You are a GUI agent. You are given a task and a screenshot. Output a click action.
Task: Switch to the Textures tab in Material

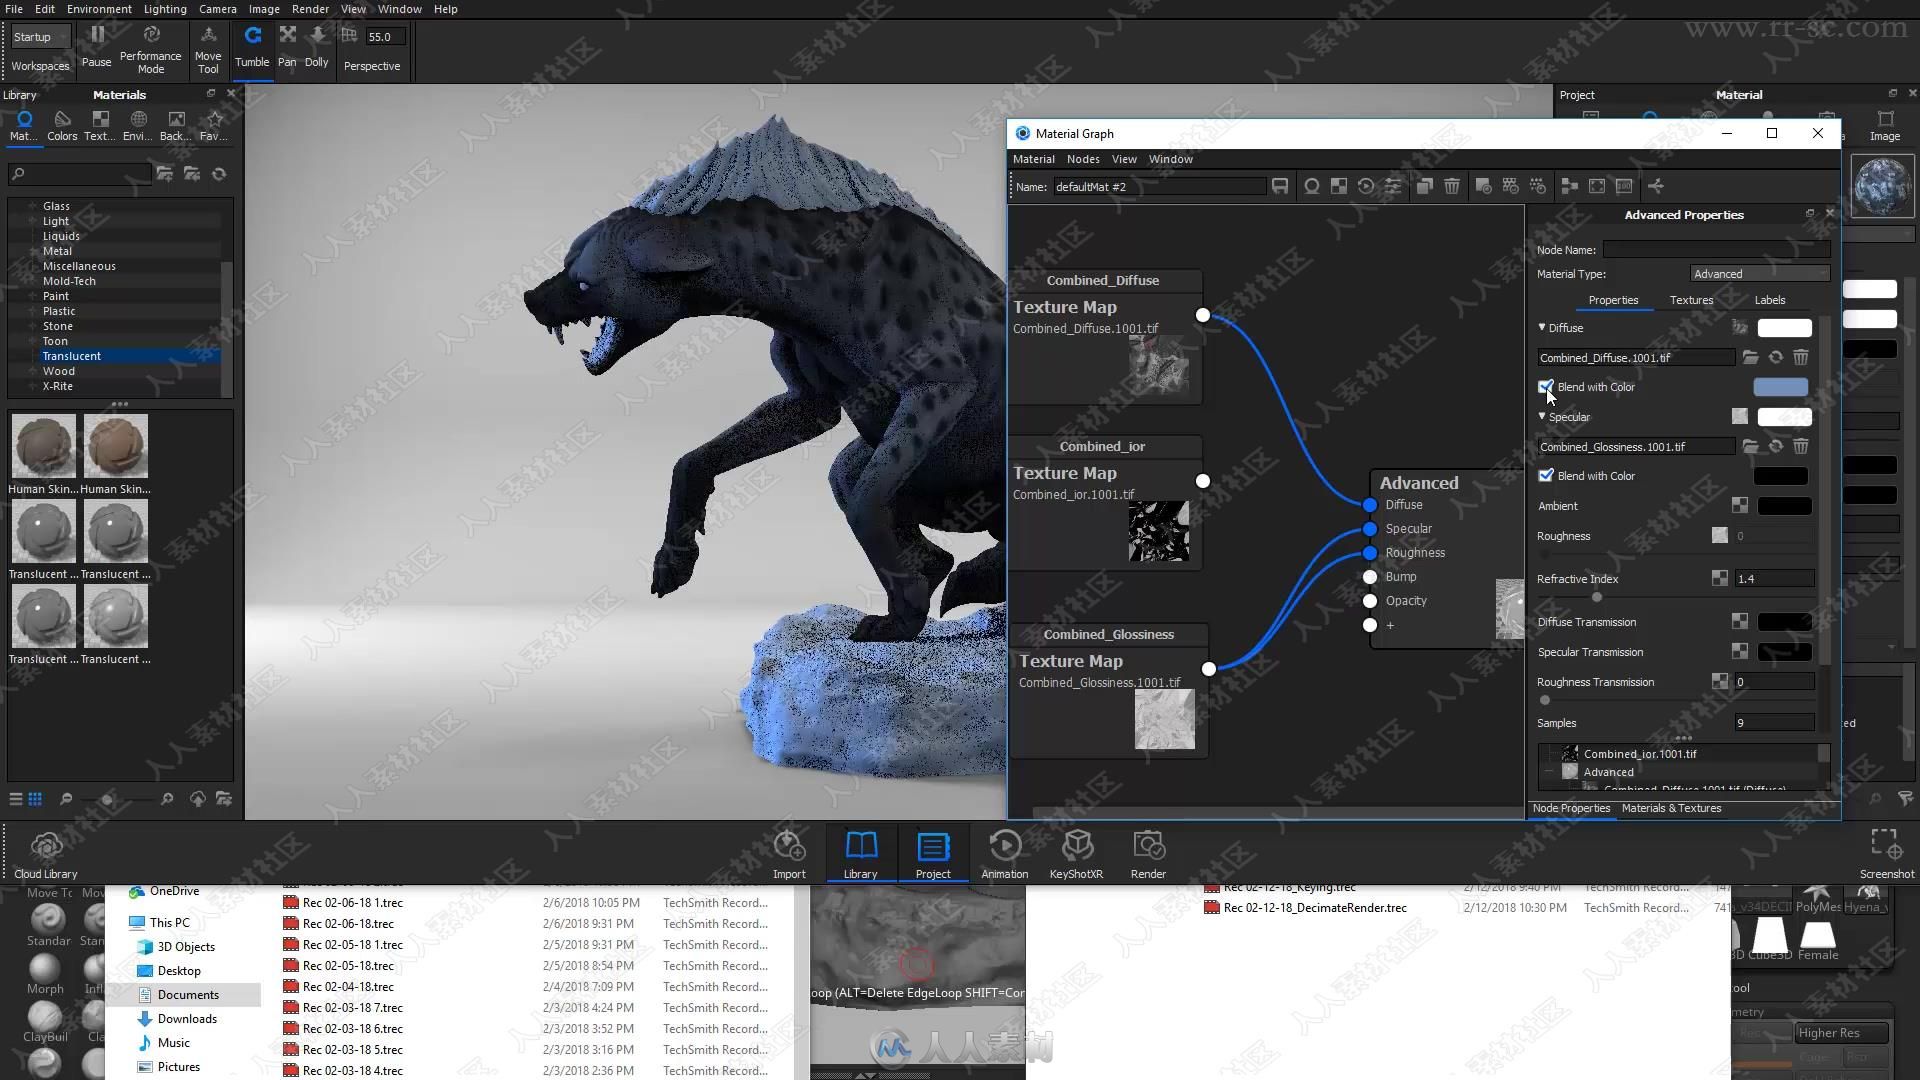click(1692, 298)
